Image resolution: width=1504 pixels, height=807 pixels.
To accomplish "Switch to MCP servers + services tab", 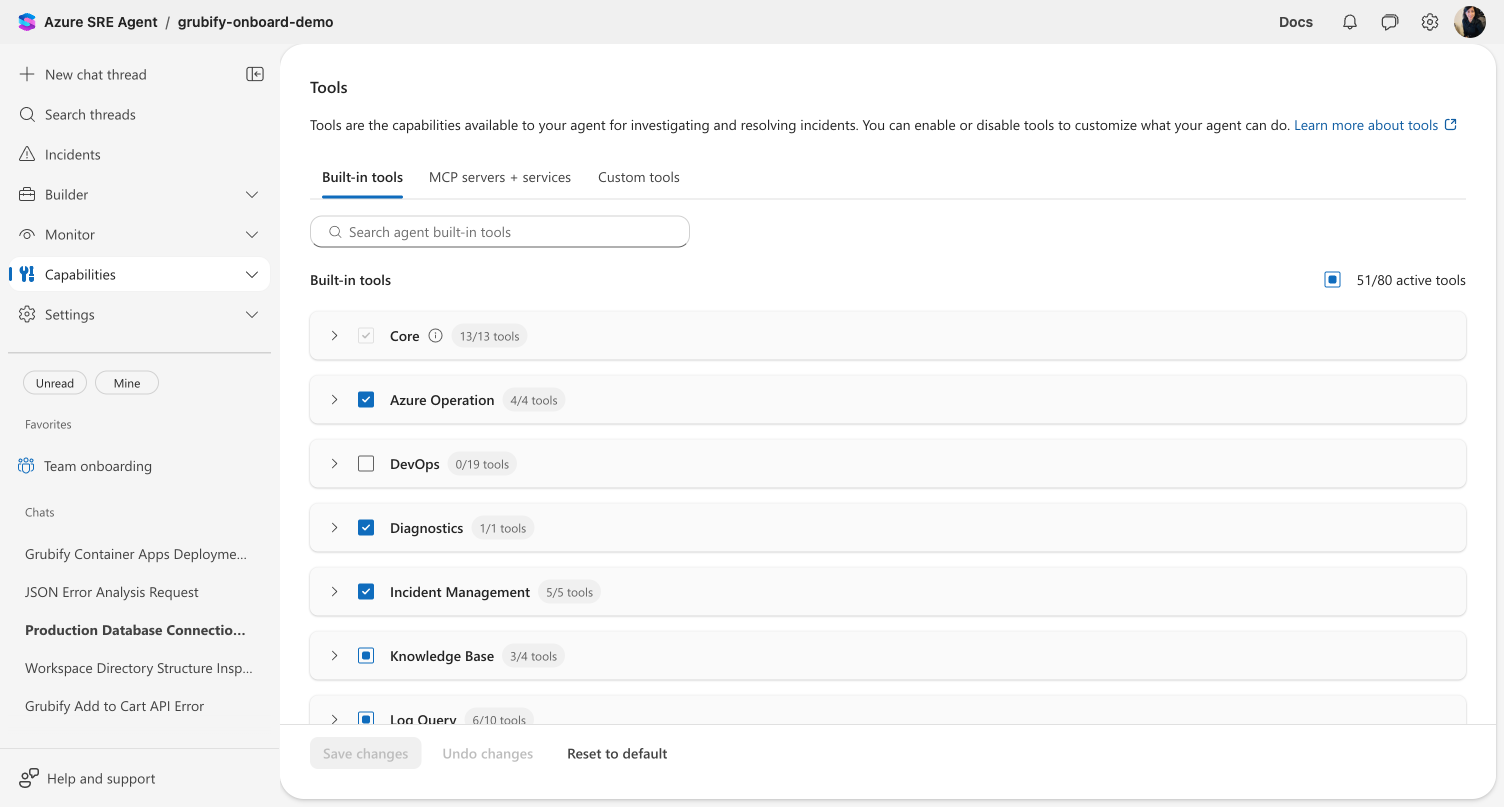I will [500, 177].
